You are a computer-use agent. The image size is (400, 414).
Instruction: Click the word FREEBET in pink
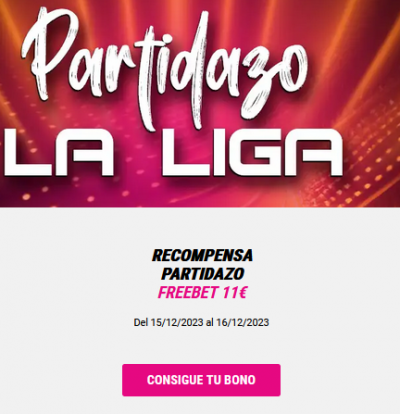188,293
